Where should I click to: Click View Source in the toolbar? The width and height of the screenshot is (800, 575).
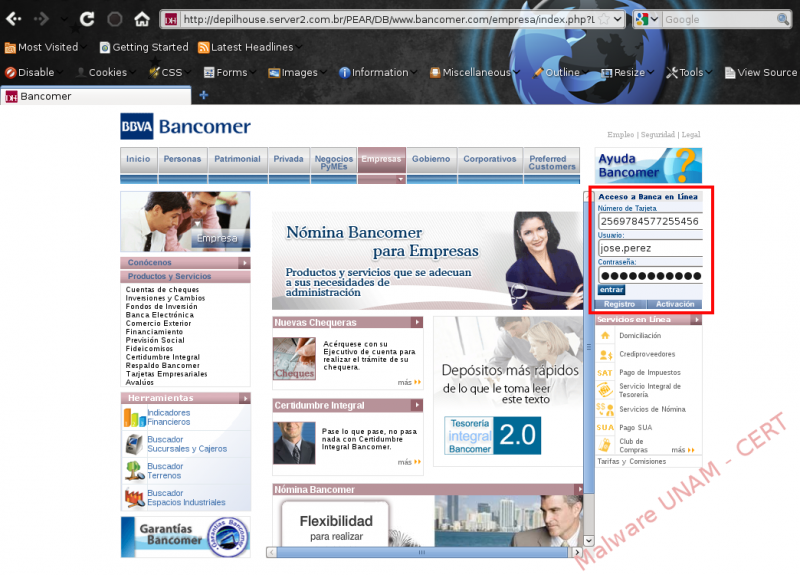761,72
